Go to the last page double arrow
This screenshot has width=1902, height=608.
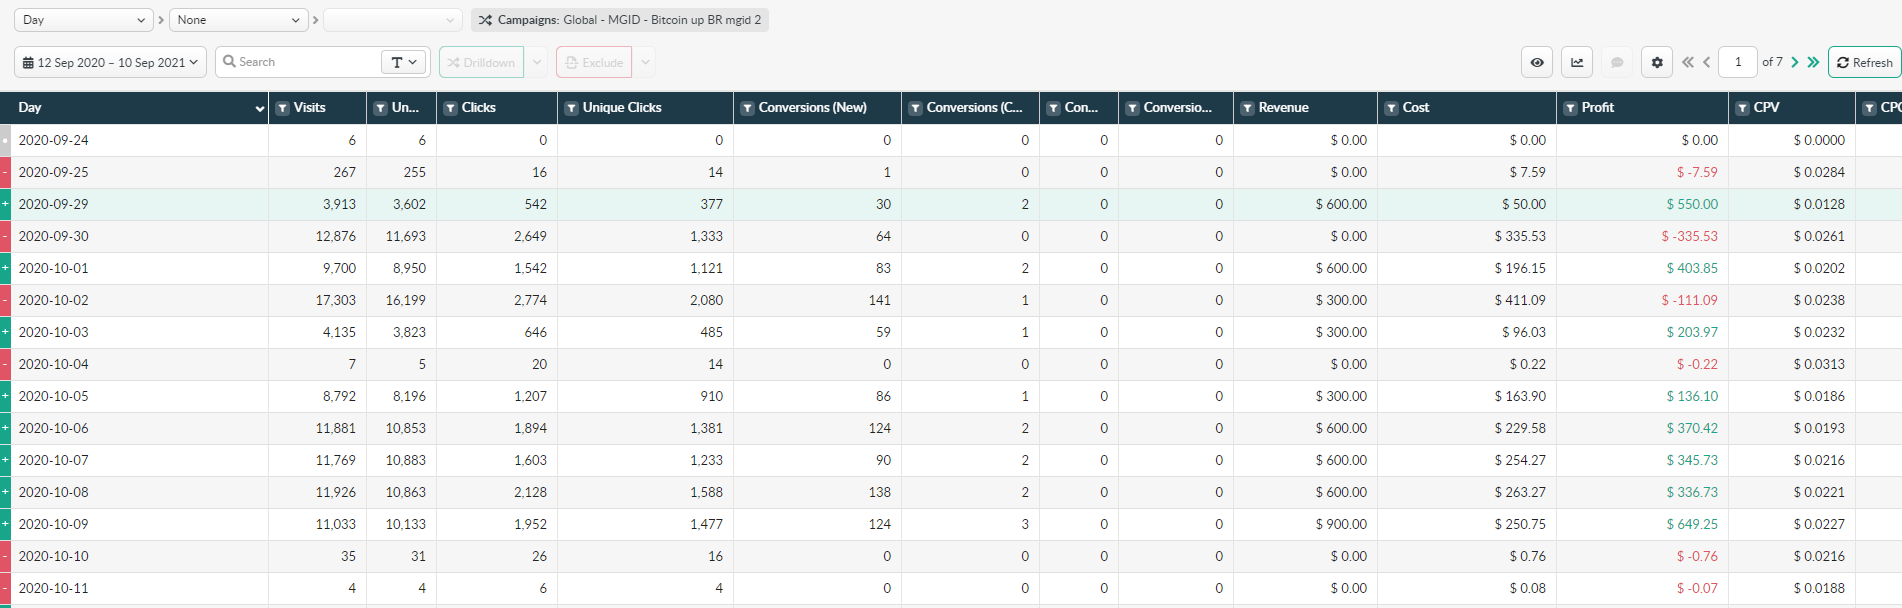point(1813,62)
